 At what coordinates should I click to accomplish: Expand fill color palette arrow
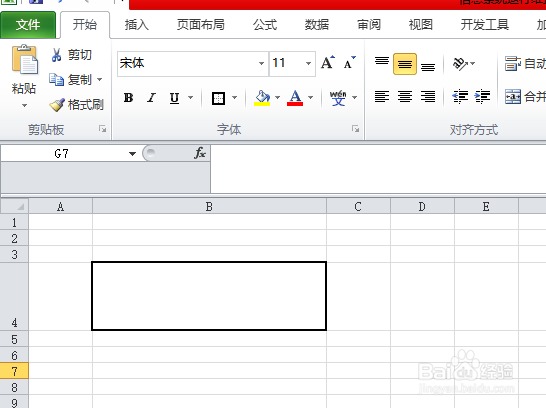point(278,97)
